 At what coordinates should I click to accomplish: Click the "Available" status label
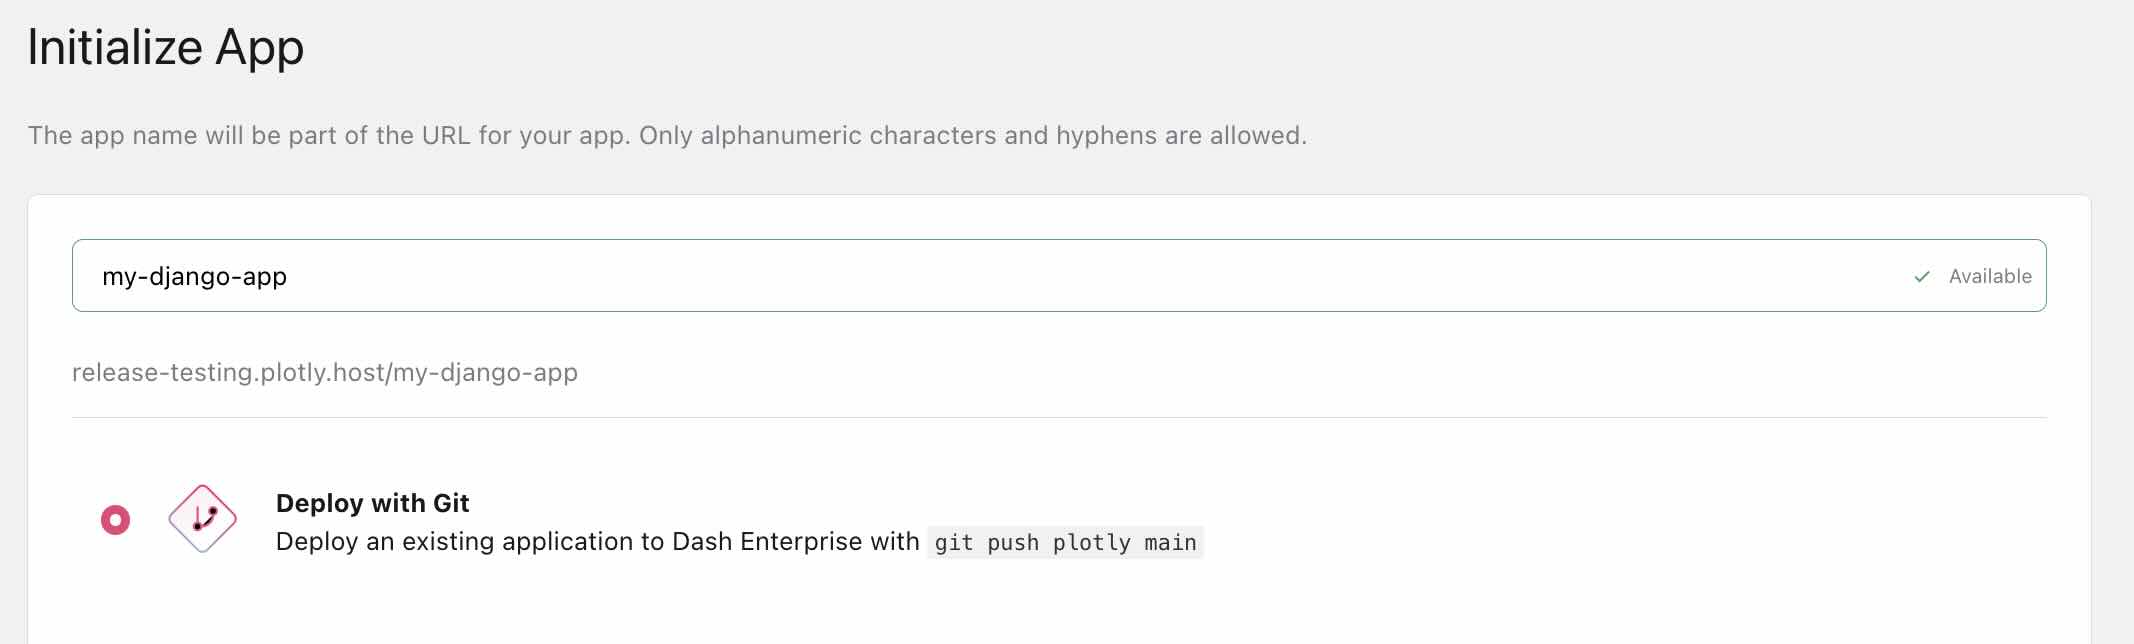point(1990,277)
